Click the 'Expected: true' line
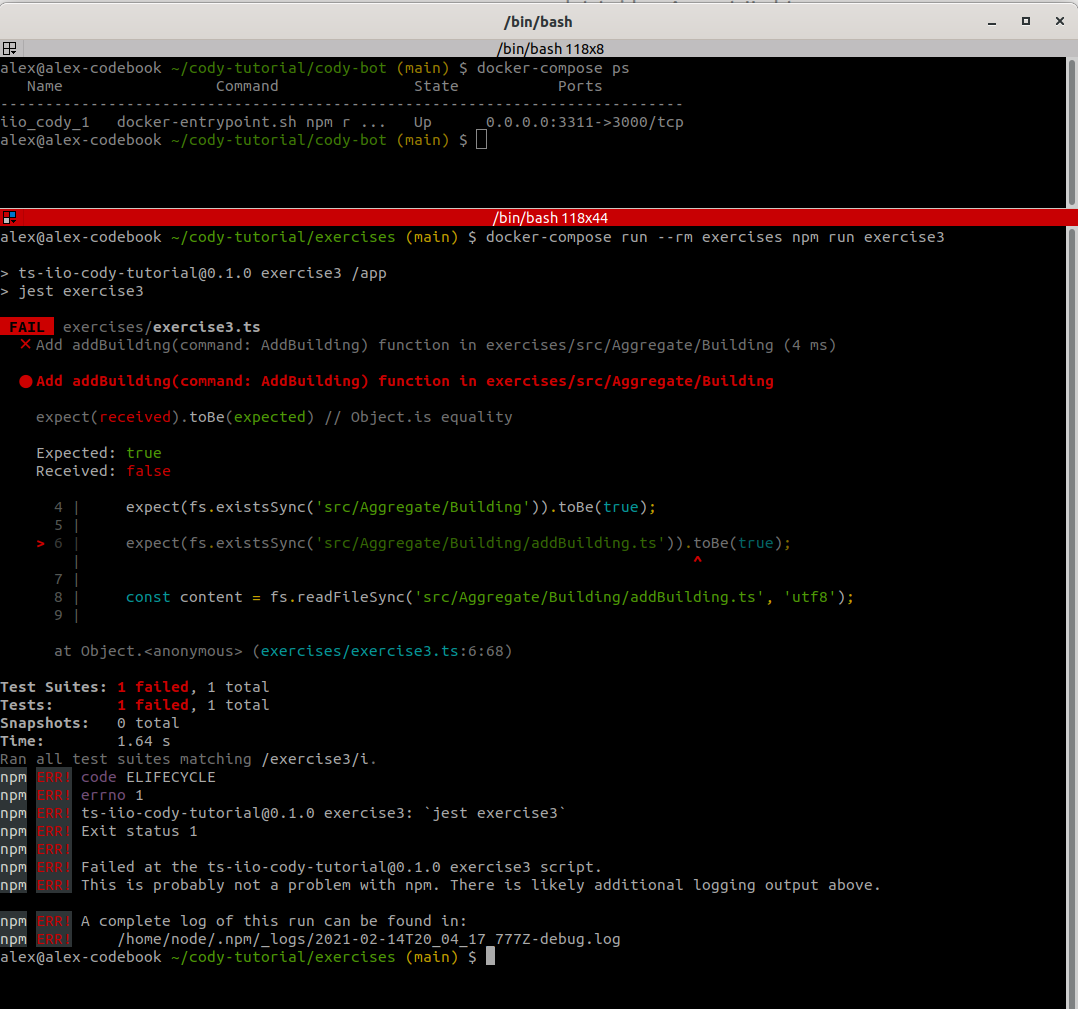Screen dimensions: 1078x1009 point(99,453)
